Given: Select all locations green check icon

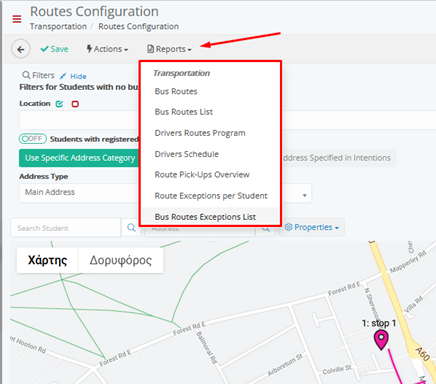Looking at the screenshot, I should click(x=59, y=104).
